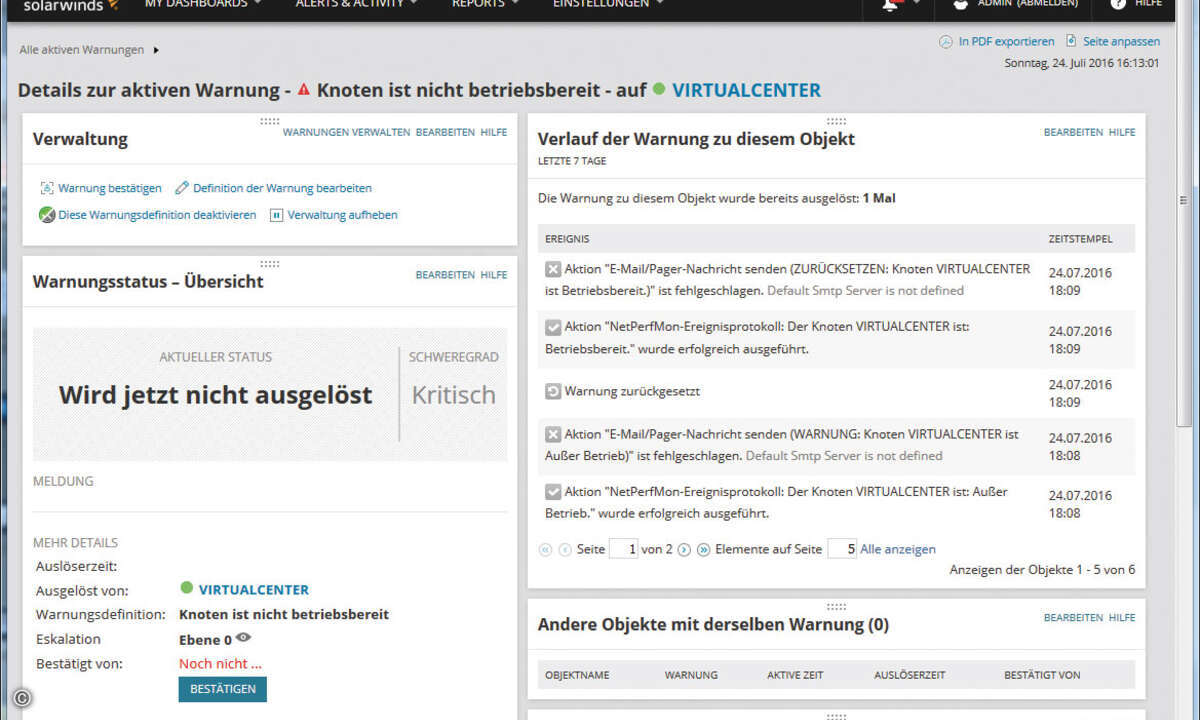This screenshot has height=720, width=1200.
Task: Click the drag handle of Verlauf der Warnung panel
Action: [x=836, y=120]
